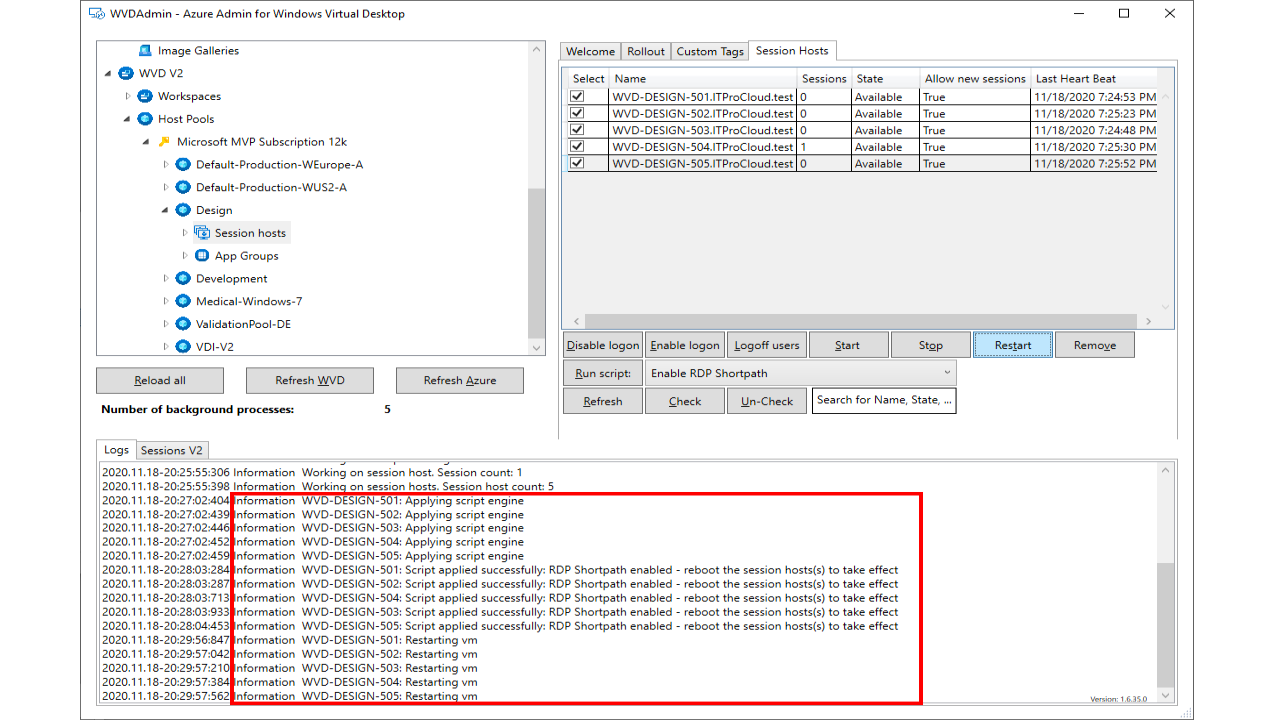Screen dimensions: 1280x720
Task: Click the Host Pools node icon
Action: click(x=145, y=119)
